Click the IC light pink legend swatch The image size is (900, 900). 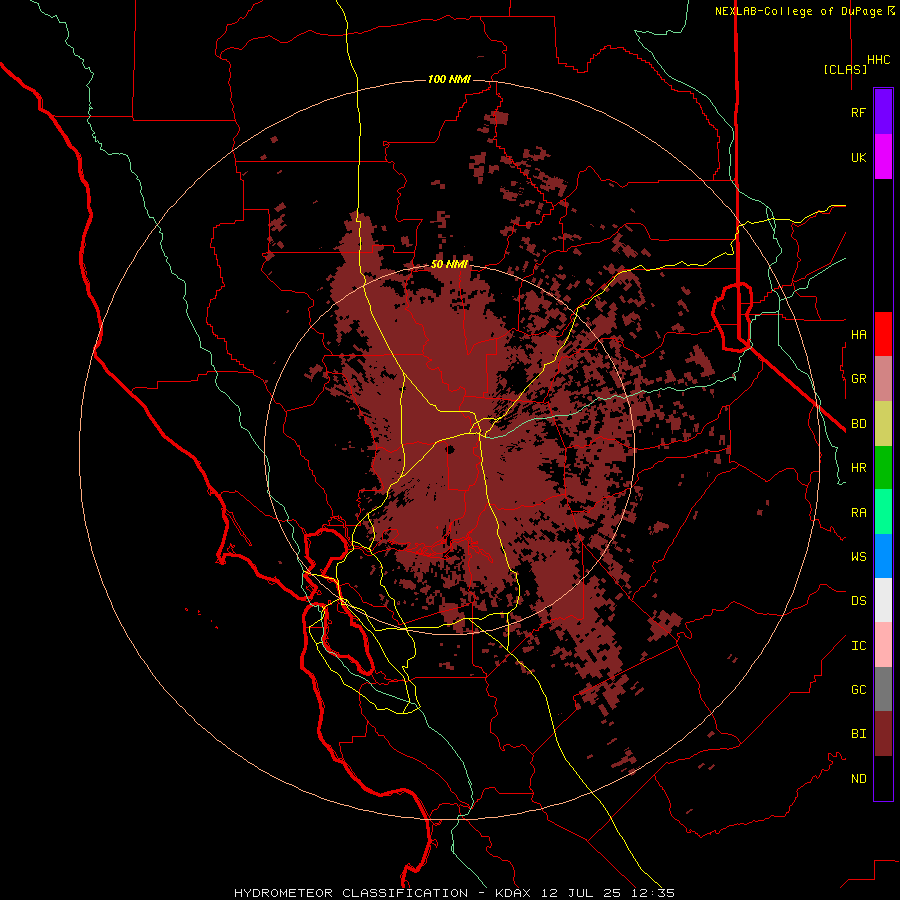pos(883,645)
